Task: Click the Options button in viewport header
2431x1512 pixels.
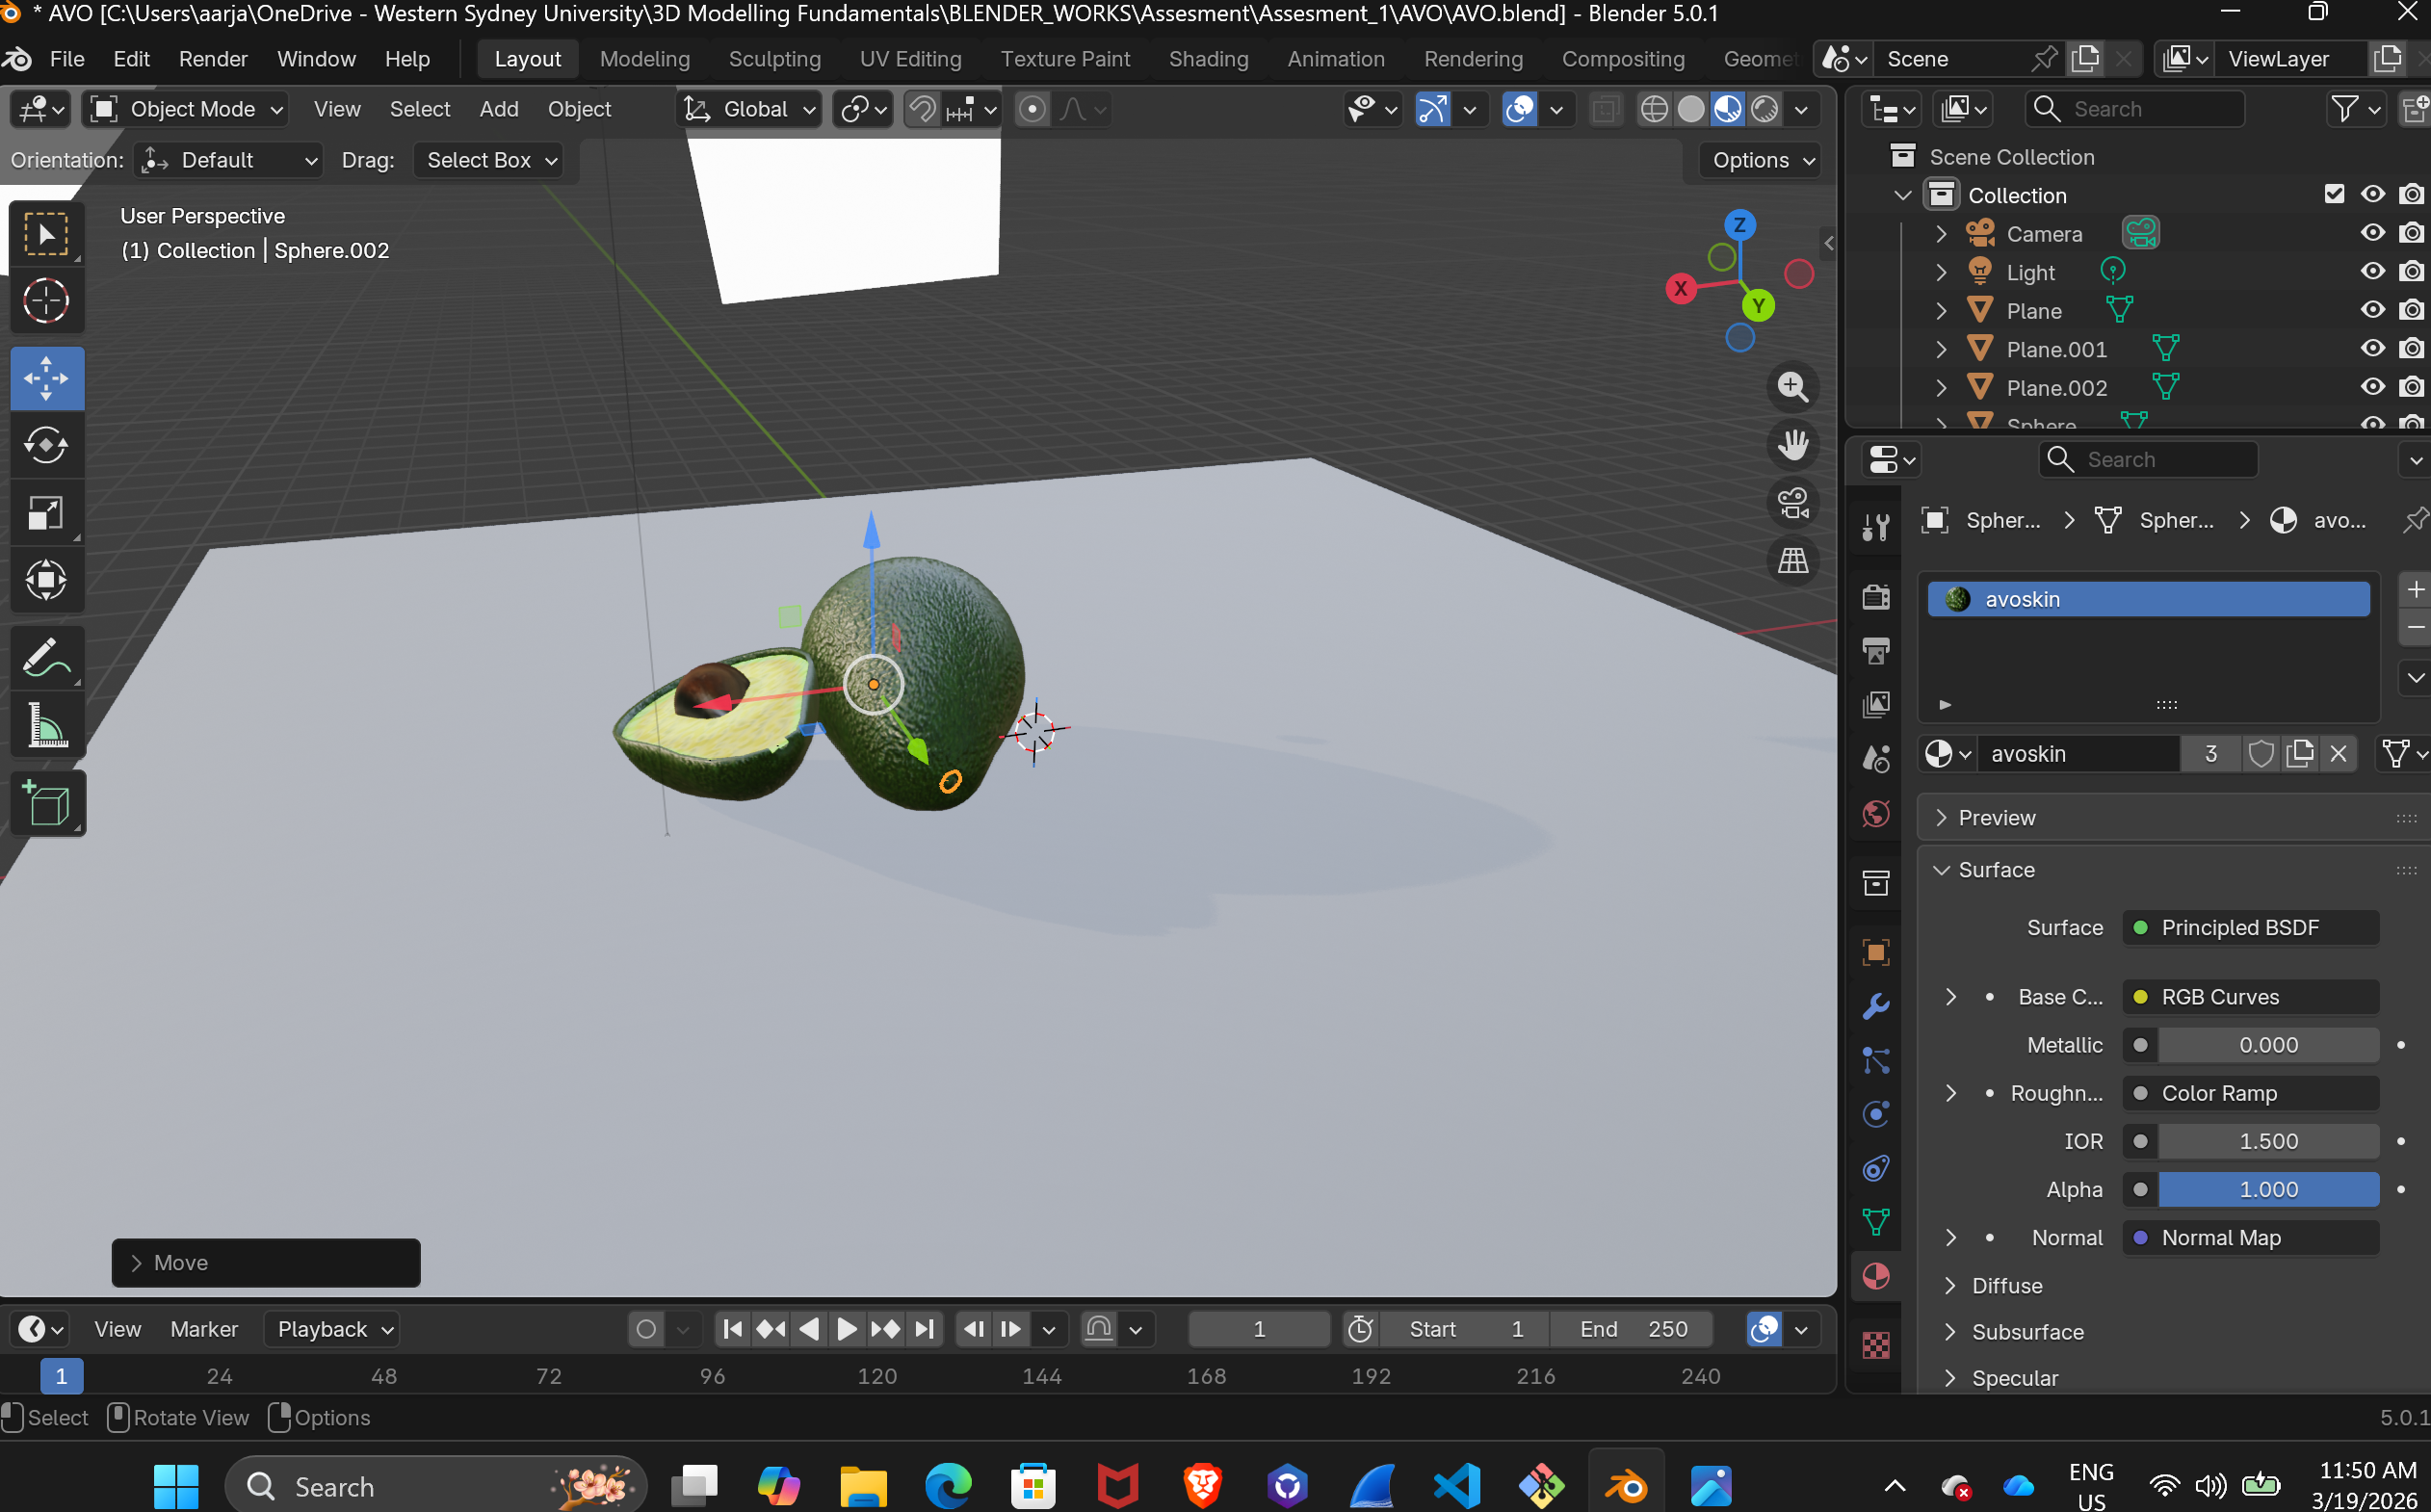Action: point(1762,160)
